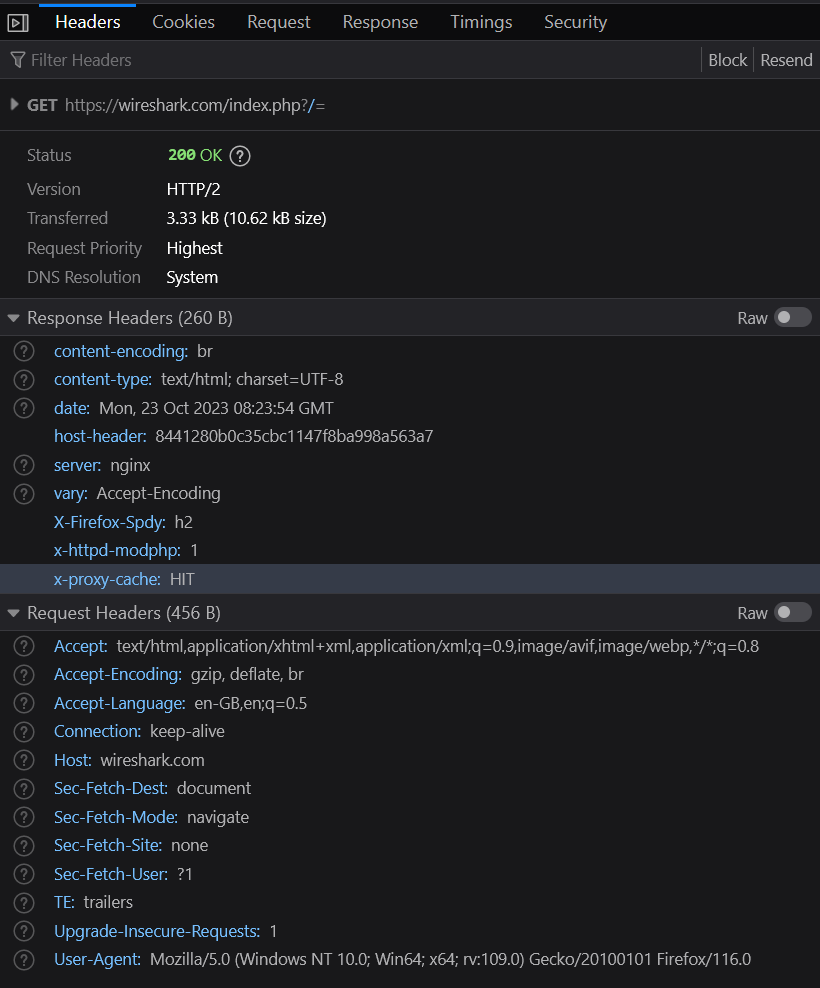Collapse the Request Headers section

click(x=13, y=613)
